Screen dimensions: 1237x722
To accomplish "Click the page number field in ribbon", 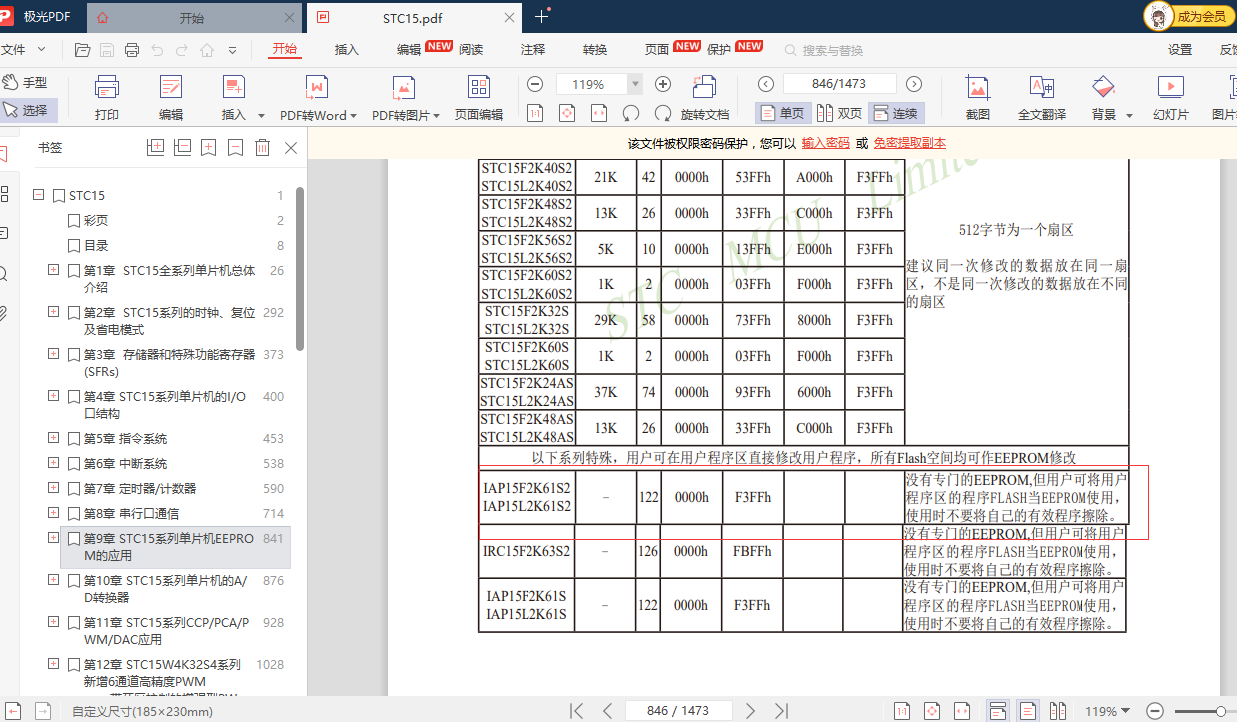I will click(x=839, y=84).
